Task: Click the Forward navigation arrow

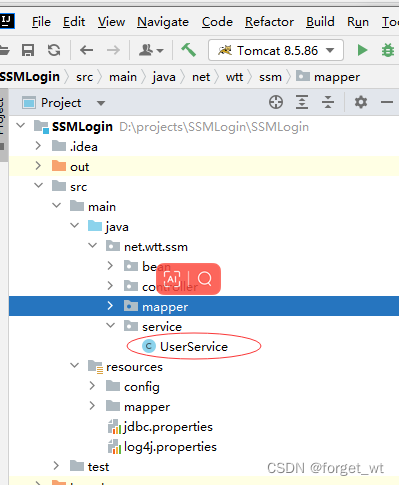Action: coord(113,50)
